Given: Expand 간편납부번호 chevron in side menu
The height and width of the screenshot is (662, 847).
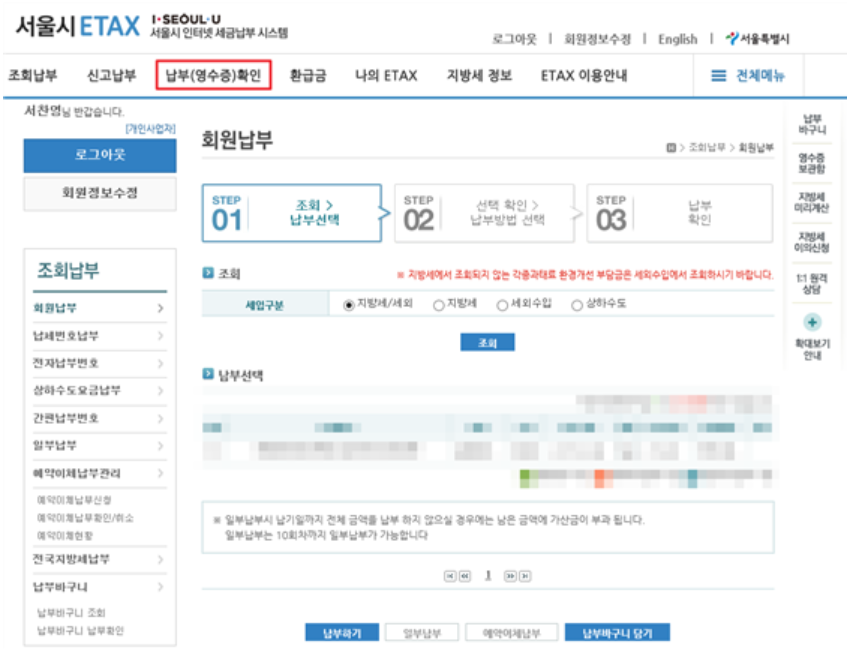Looking at the screenshot, I should tap(160, 418).
